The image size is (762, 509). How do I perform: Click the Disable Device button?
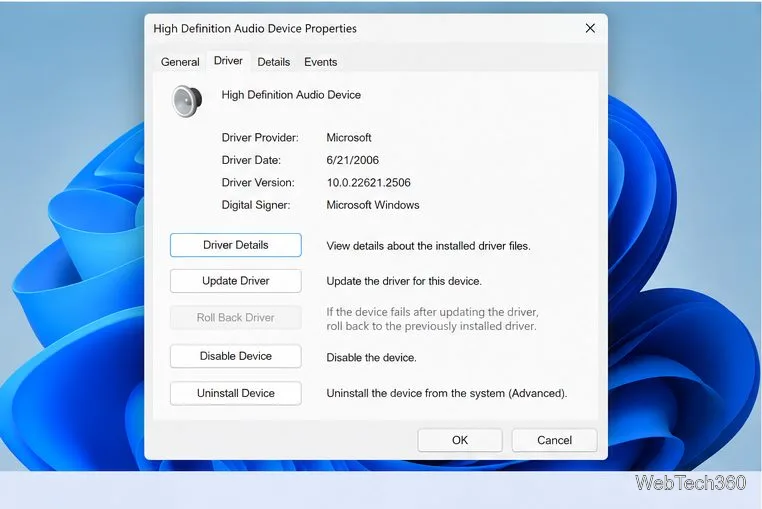(x=236, y=356)
